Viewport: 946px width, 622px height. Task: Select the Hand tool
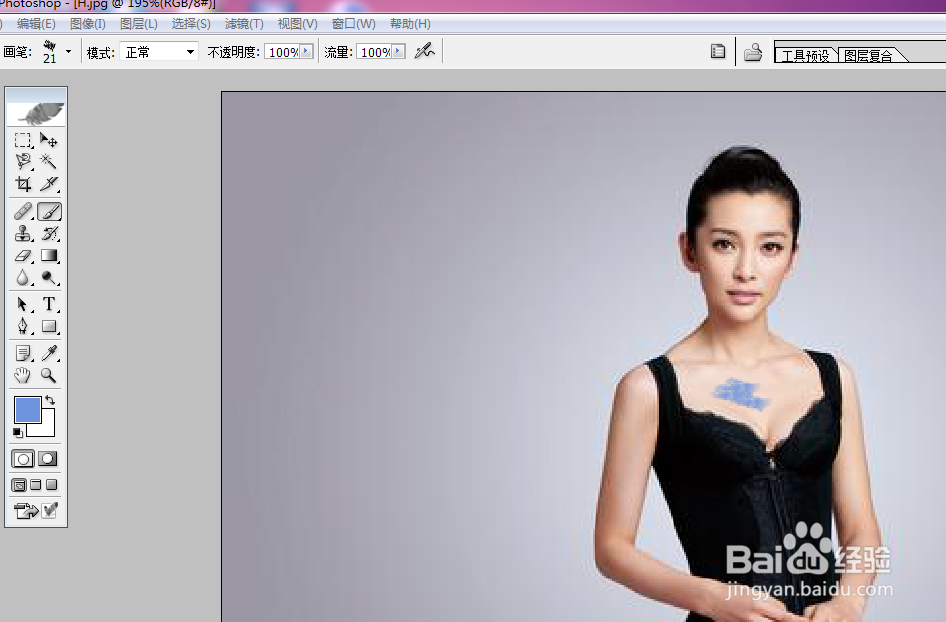pos(23,375)
